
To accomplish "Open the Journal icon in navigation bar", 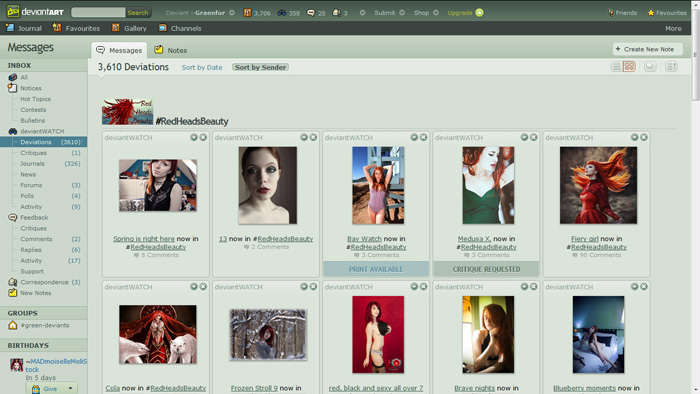I will click(10, 28).
